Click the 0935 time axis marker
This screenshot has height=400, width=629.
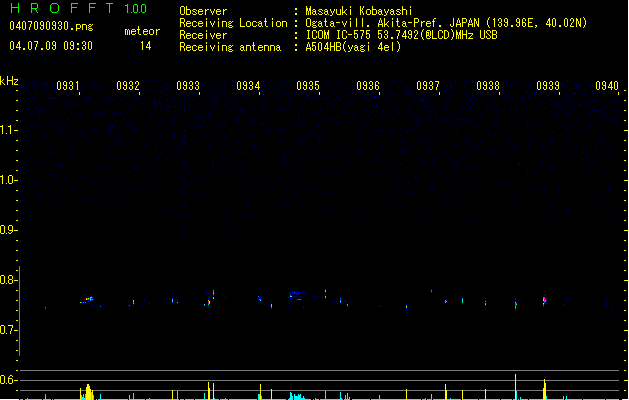point(308,86)
